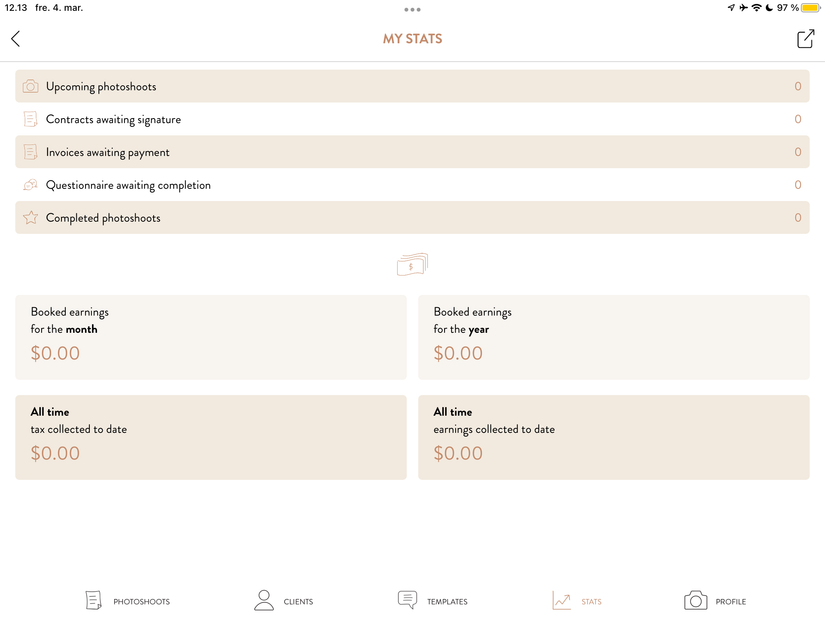Tap the invoice icon beside Invoices awaiting payment
825x619 pixels.
click(x=30, y=153)
